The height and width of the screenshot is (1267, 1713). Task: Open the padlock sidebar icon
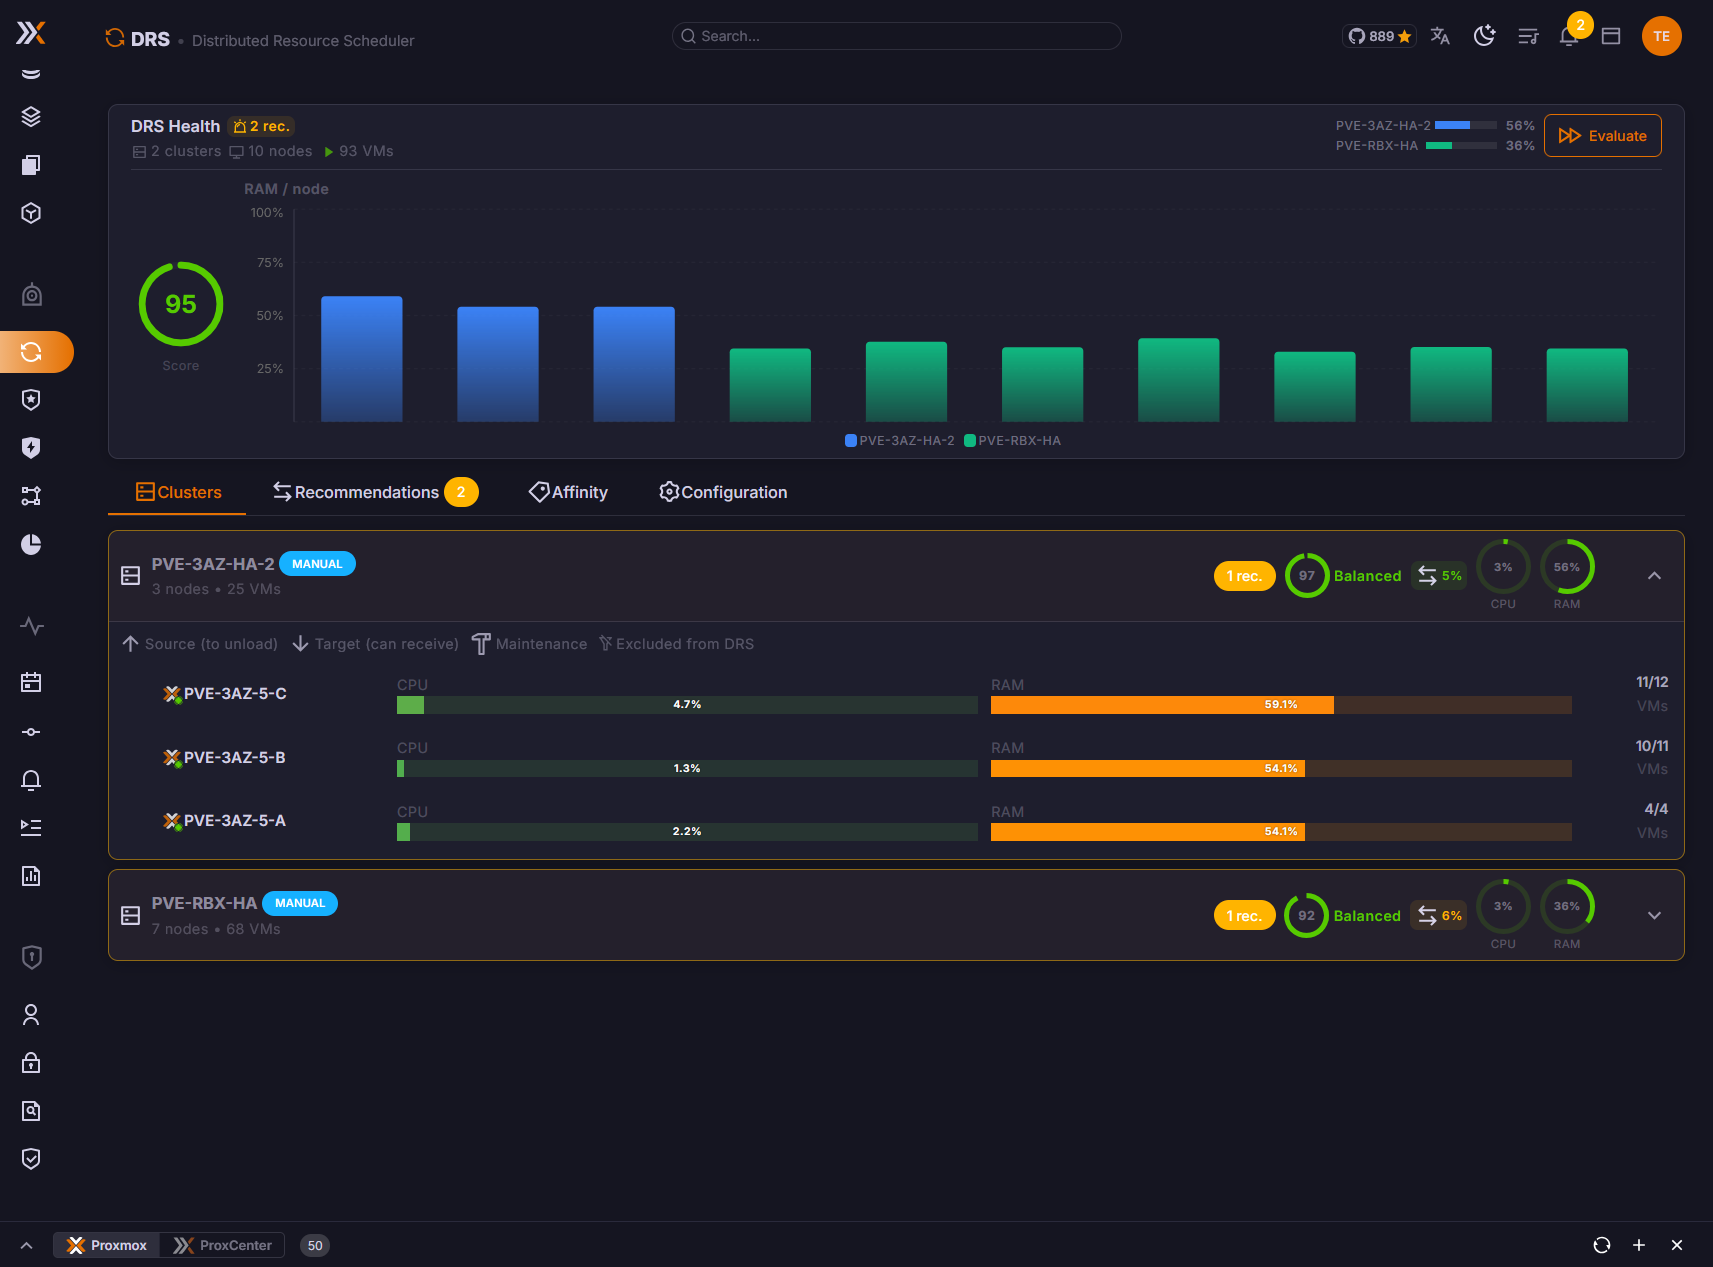click(31, 1063)
